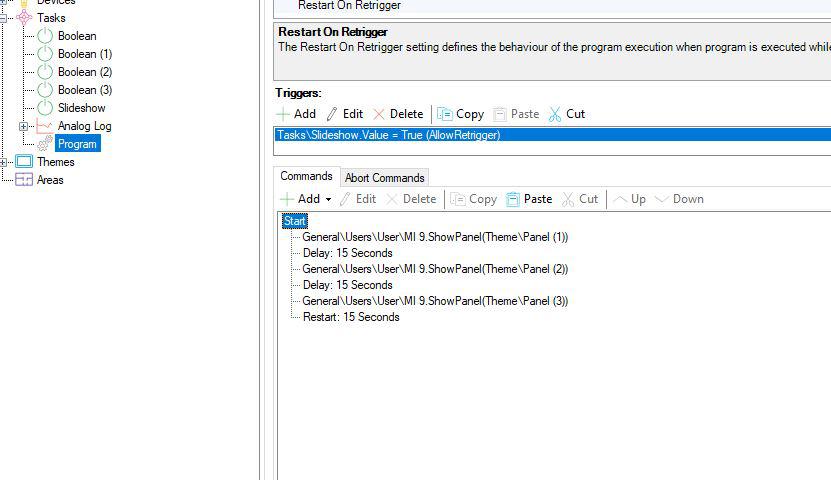Switch to the Commands tab
This screenshot has width=831, height=480.
coord(306,177)
